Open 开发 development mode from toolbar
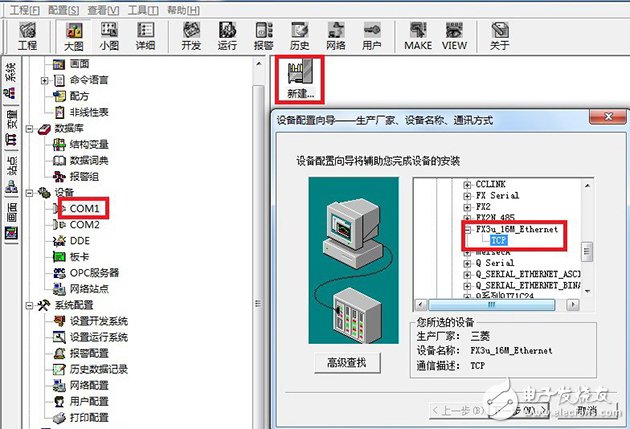630x429 pixels. [191, 37]
